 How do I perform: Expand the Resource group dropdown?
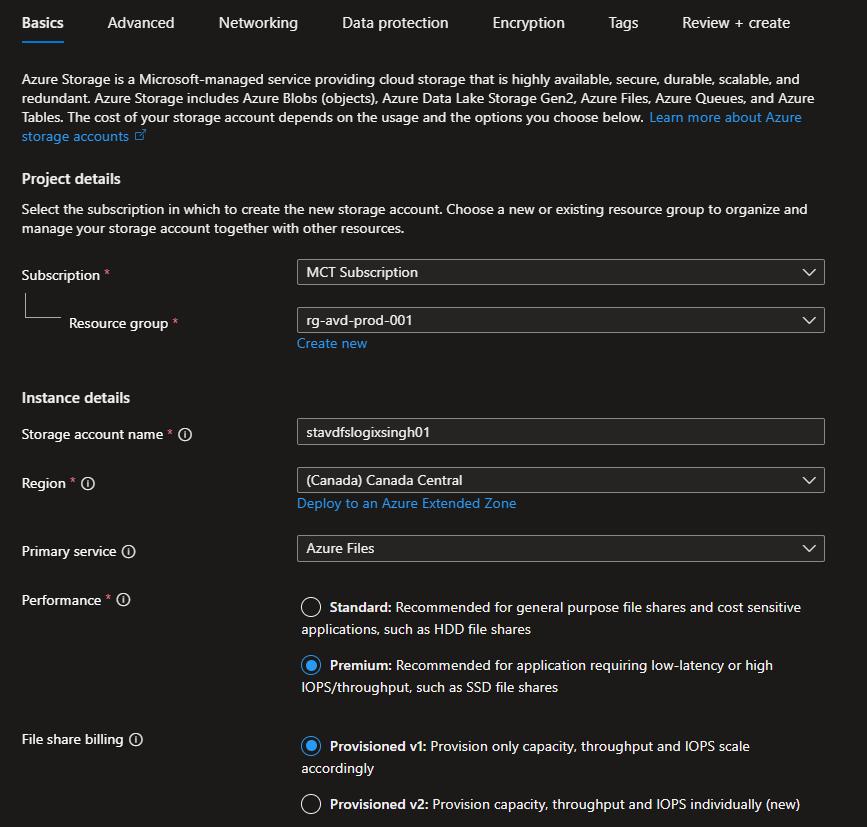[560, 319]
